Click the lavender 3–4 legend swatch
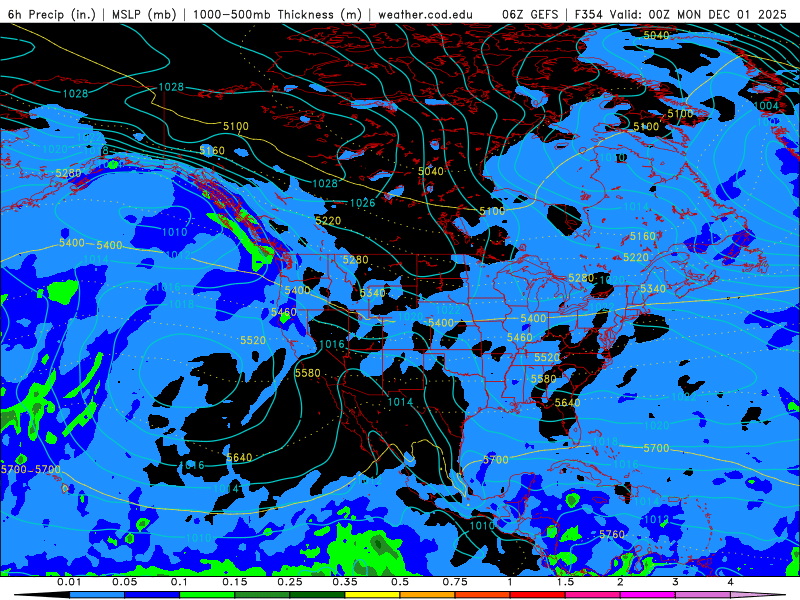Screen dimensions: 800x600 click(703, 595)
